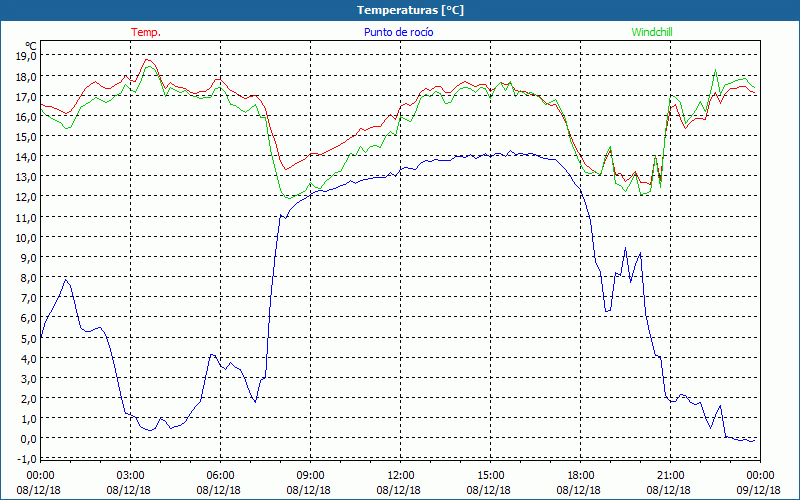
Task: Click the °C unit label on the axis
Action: pyautogui.click(x=31, y=46)
